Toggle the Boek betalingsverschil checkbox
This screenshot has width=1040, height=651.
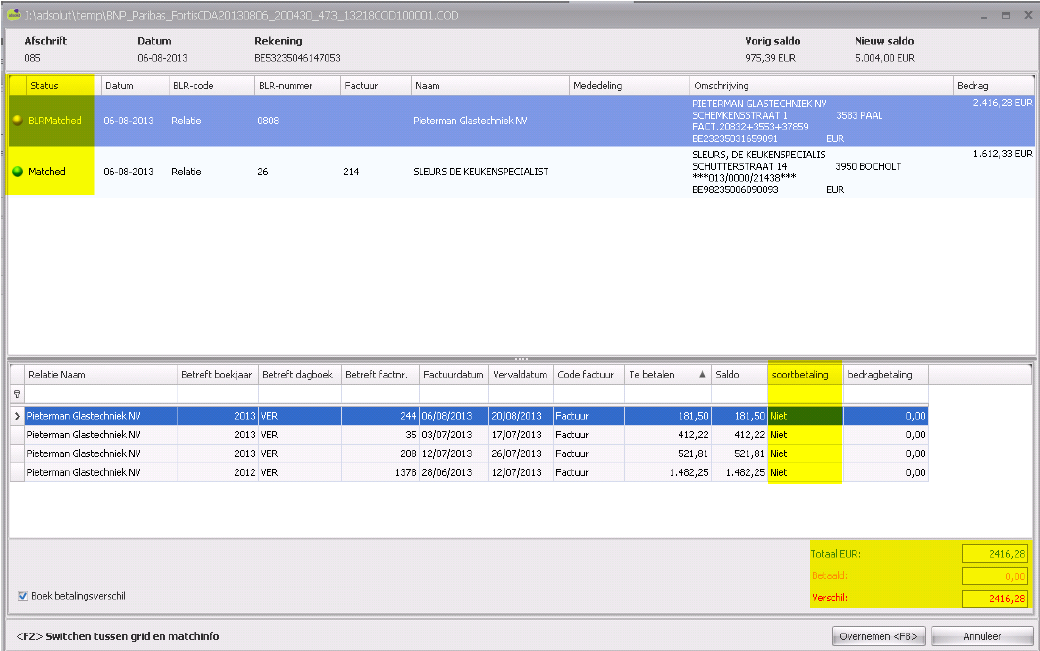click(x=23, y=596)
